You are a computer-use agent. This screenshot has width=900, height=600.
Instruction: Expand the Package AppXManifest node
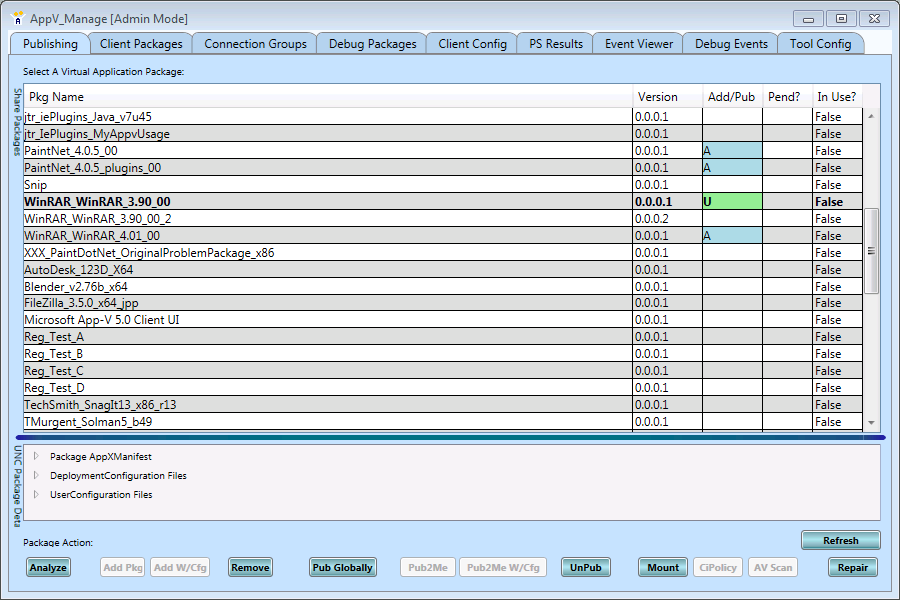pos(37,456)
